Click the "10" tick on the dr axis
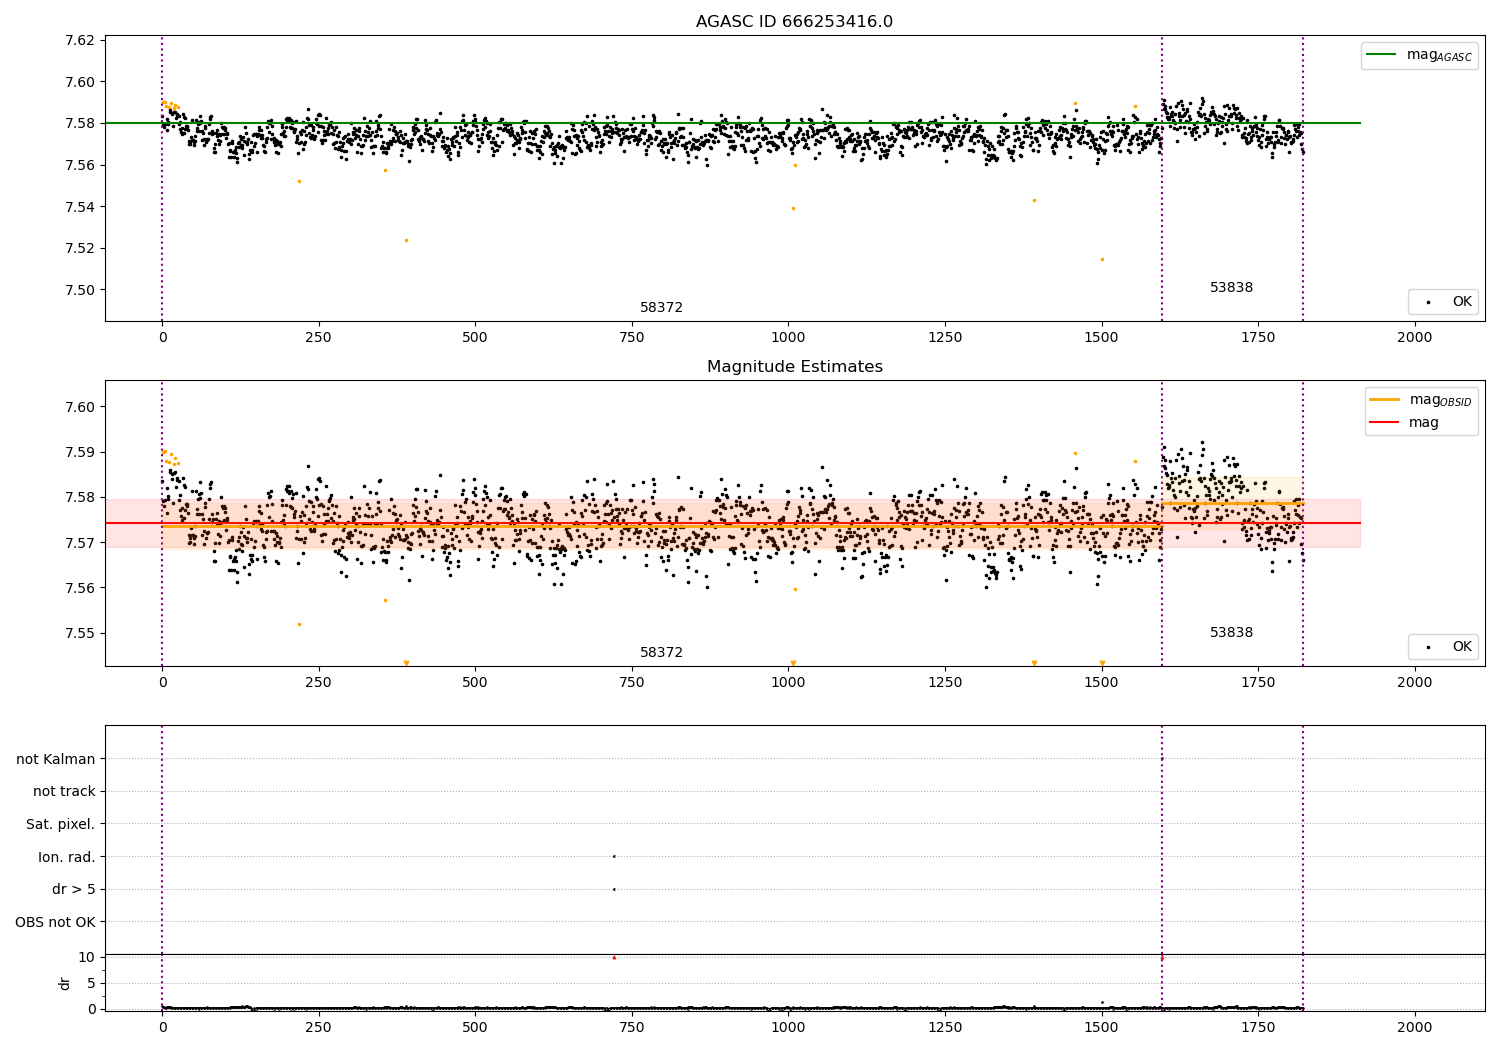This screenshot has width=1500, height=1050. [87, 957]
